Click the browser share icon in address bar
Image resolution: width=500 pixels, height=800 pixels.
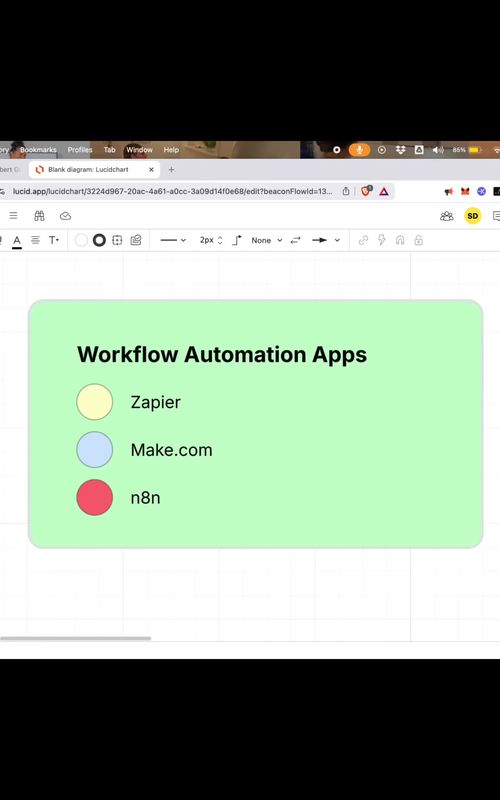click(346, 191)
